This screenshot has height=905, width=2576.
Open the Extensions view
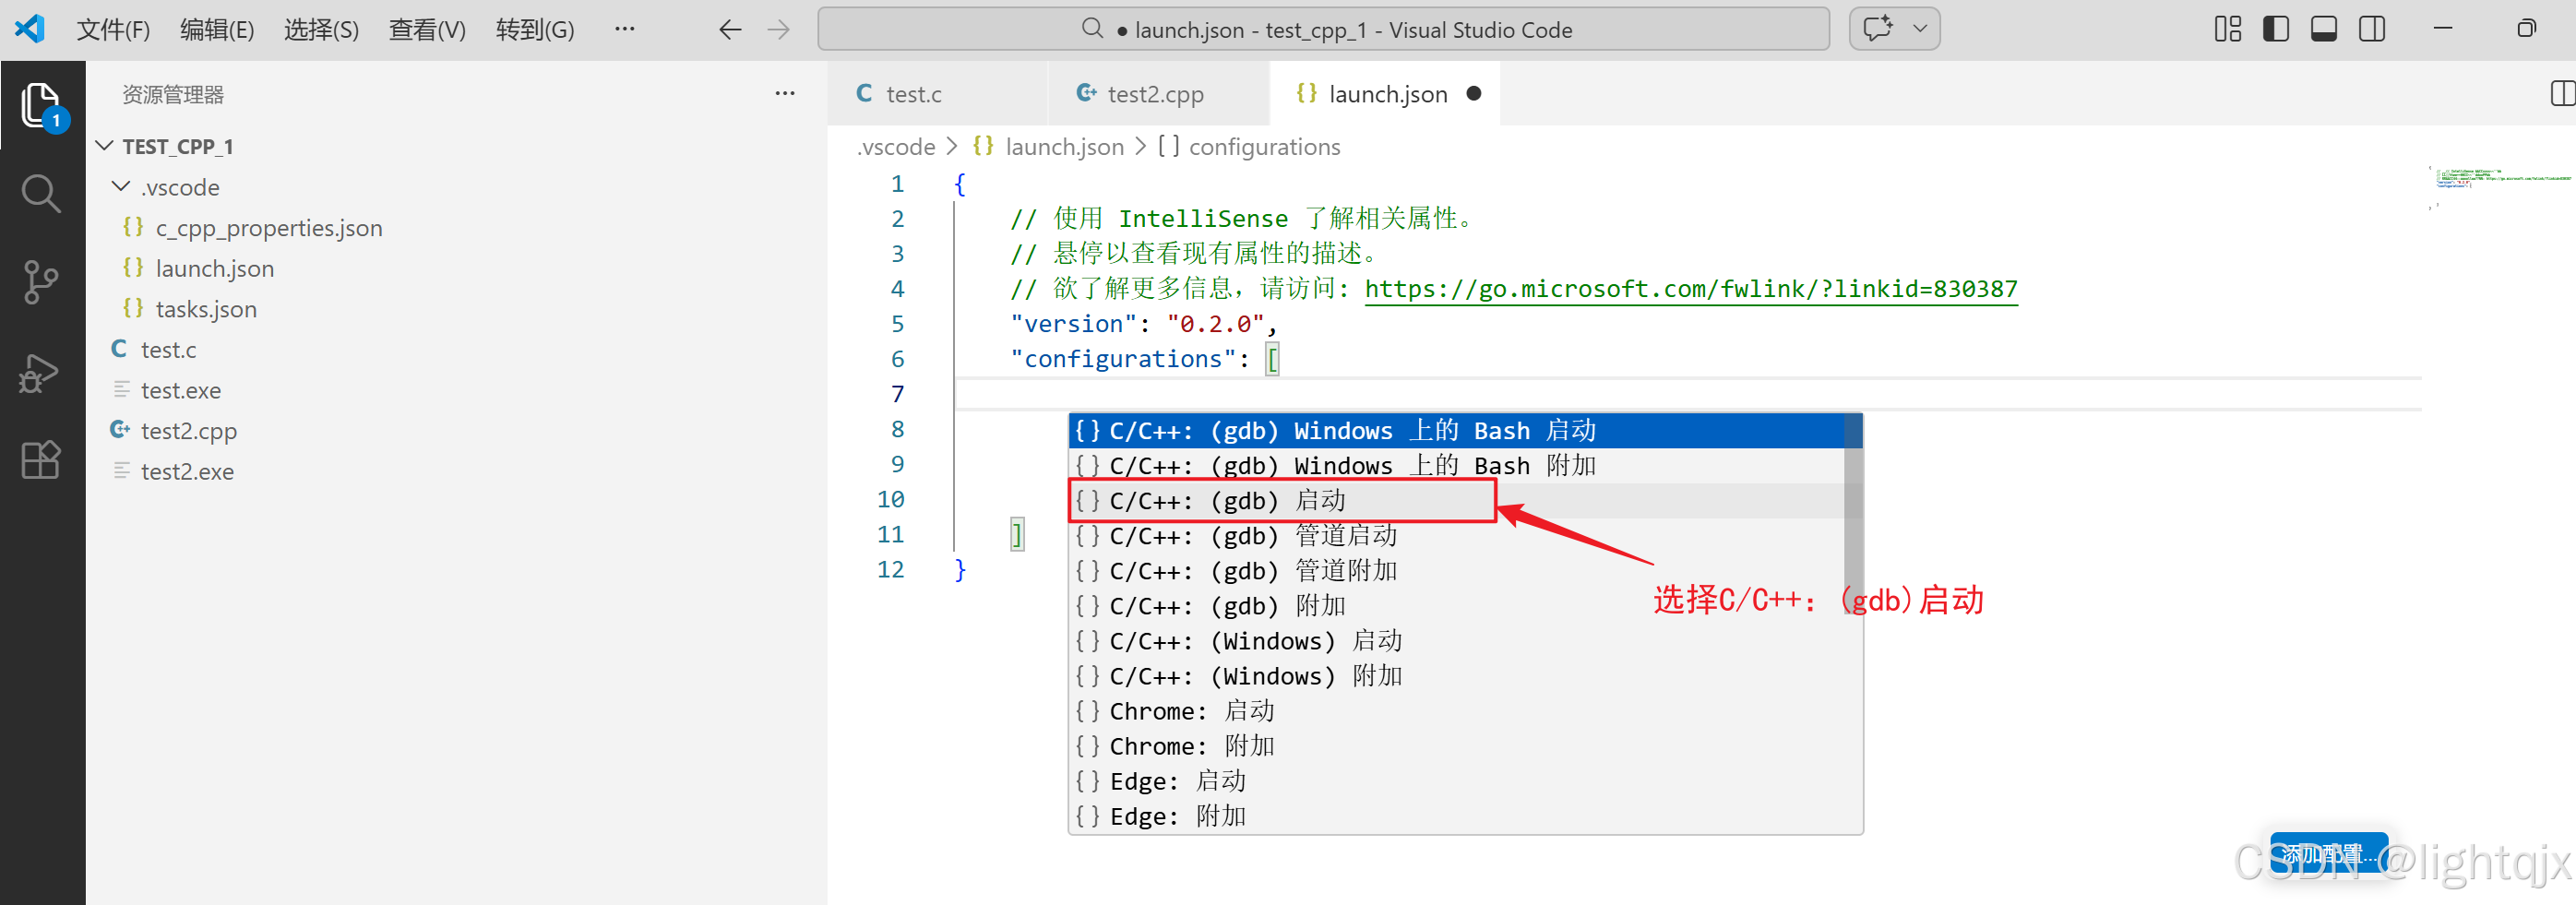pyautogui.click(x=41, y=460)
